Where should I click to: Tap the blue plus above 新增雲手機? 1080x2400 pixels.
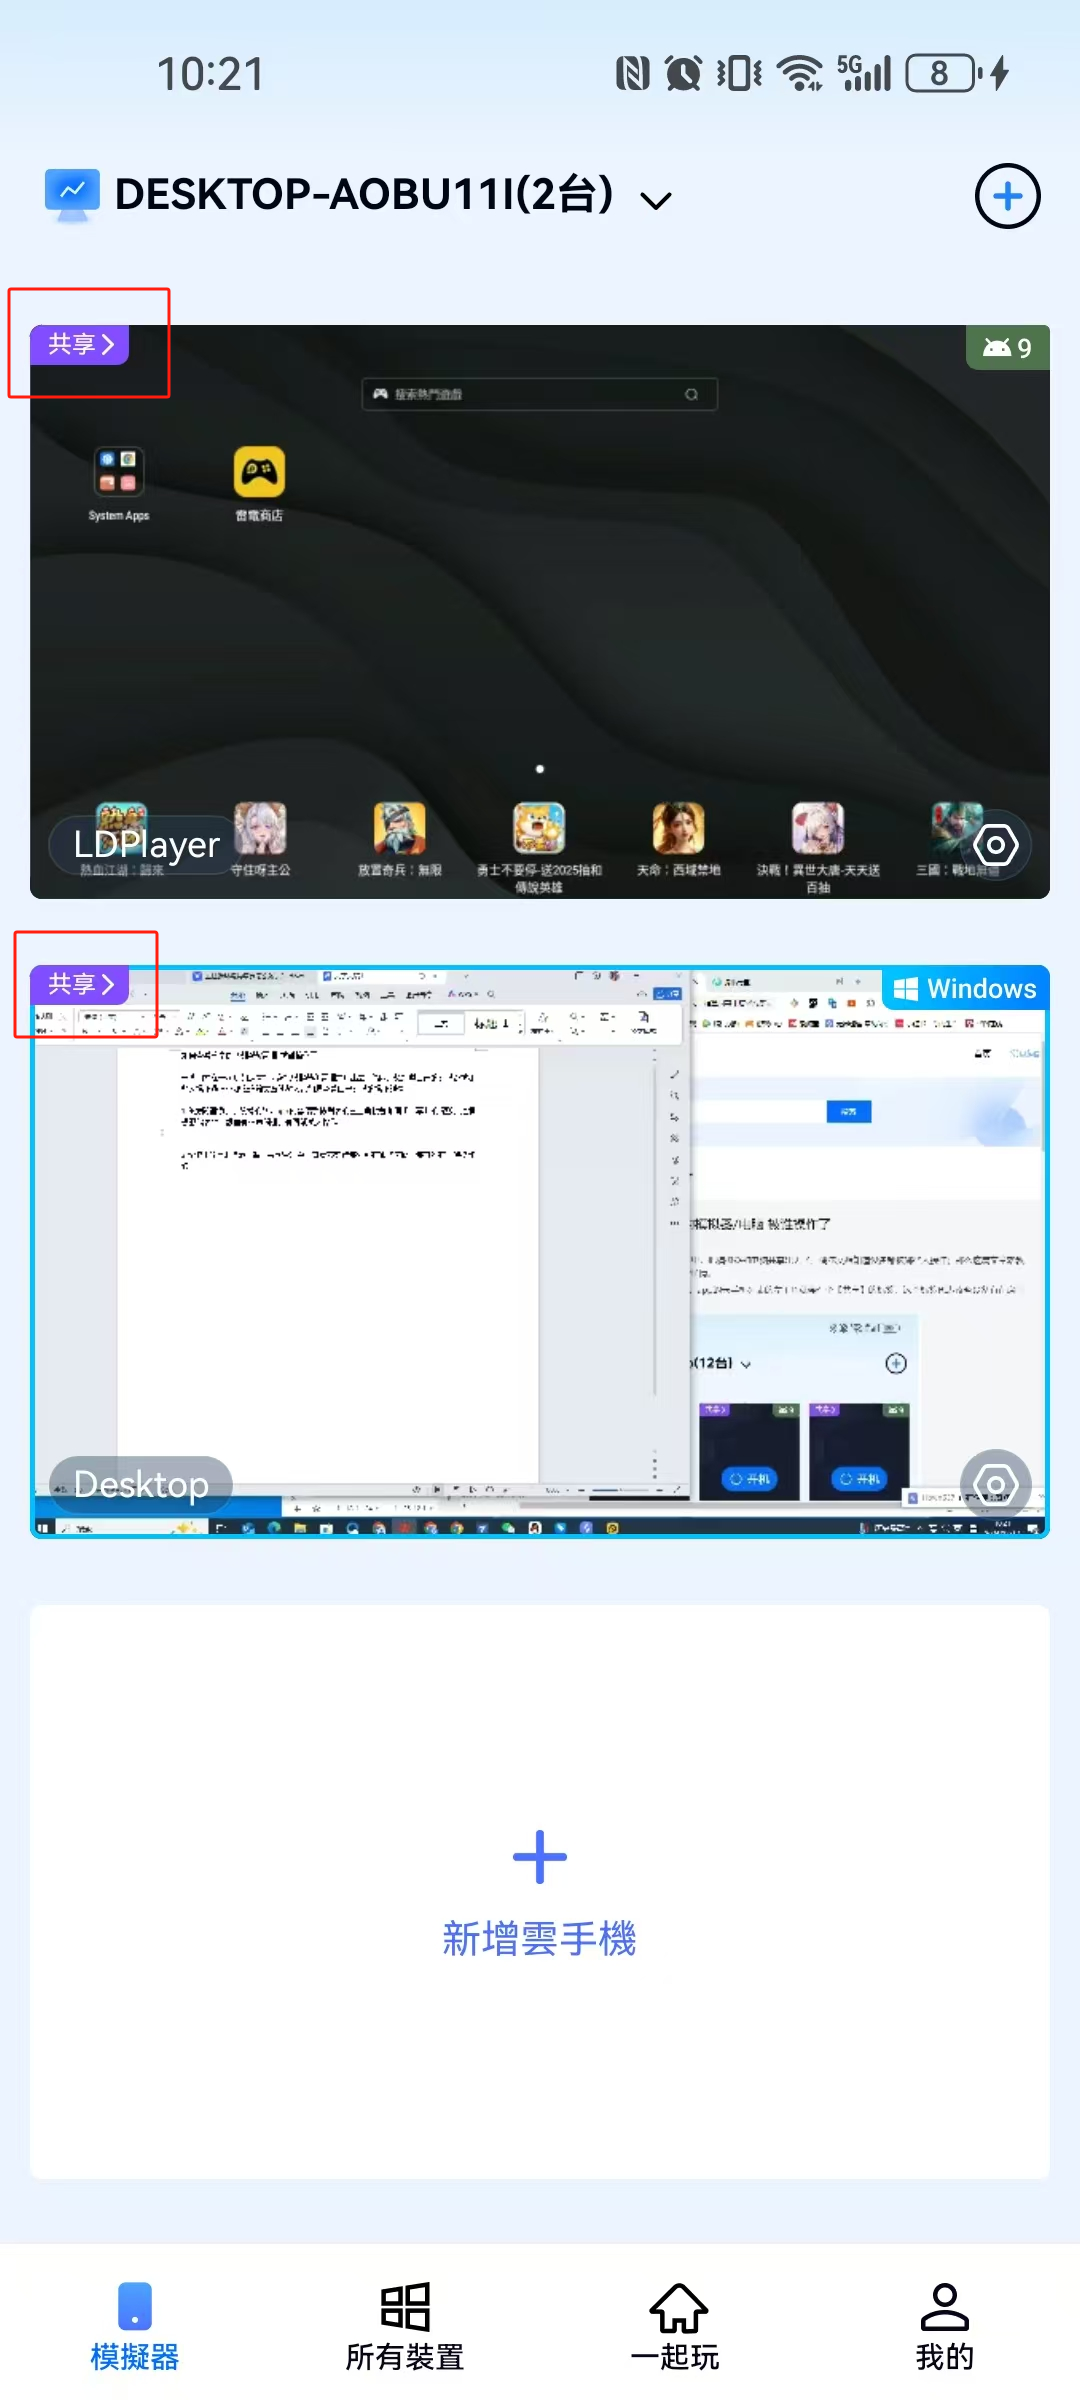[540, 1857]
